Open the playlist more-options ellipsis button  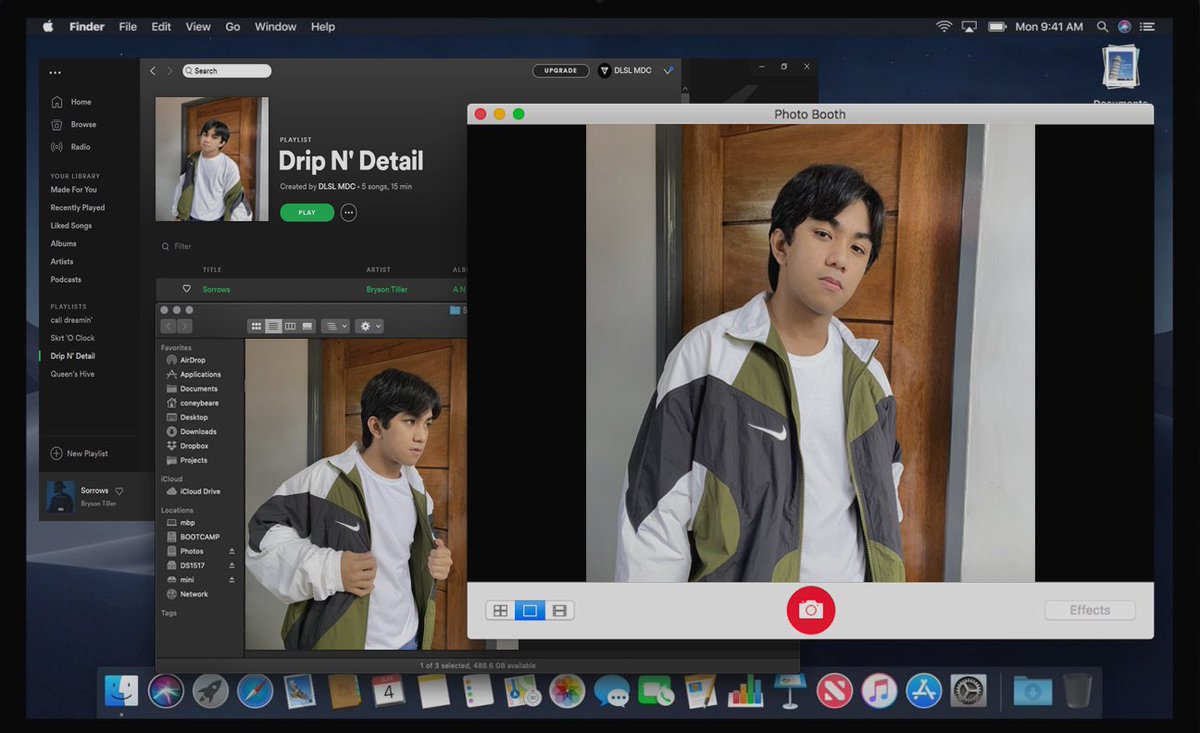348,212
